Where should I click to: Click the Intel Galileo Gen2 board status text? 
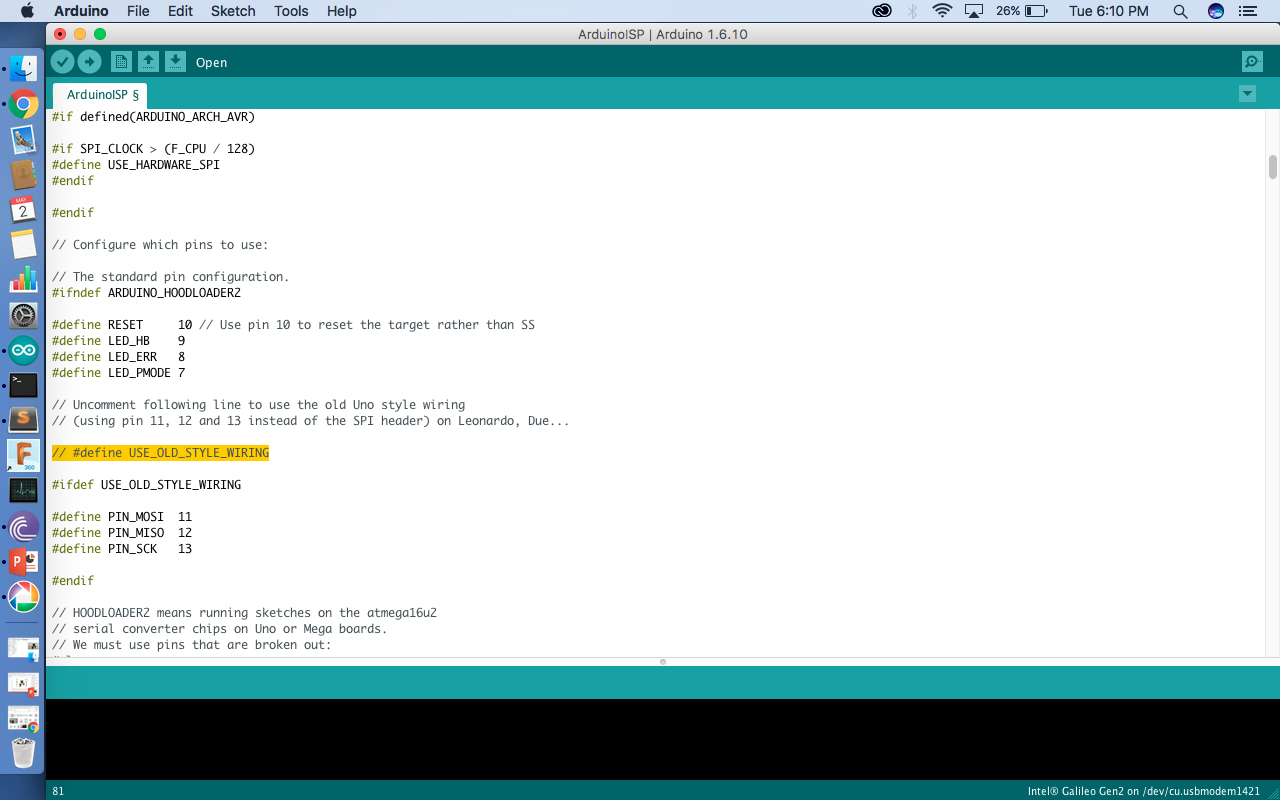(x=1143, y=791)
